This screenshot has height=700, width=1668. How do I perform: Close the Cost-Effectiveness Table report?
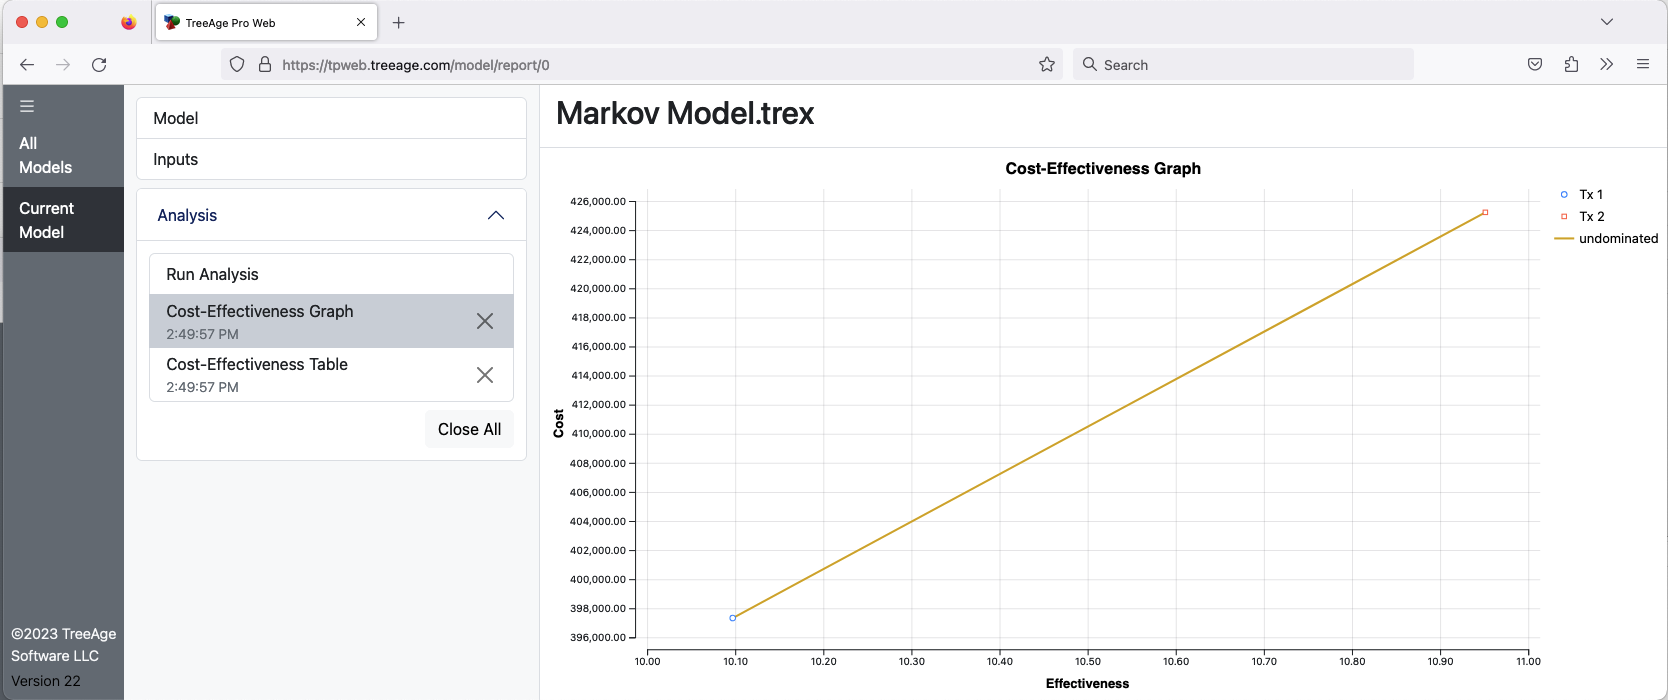click(x=485, y=375)
